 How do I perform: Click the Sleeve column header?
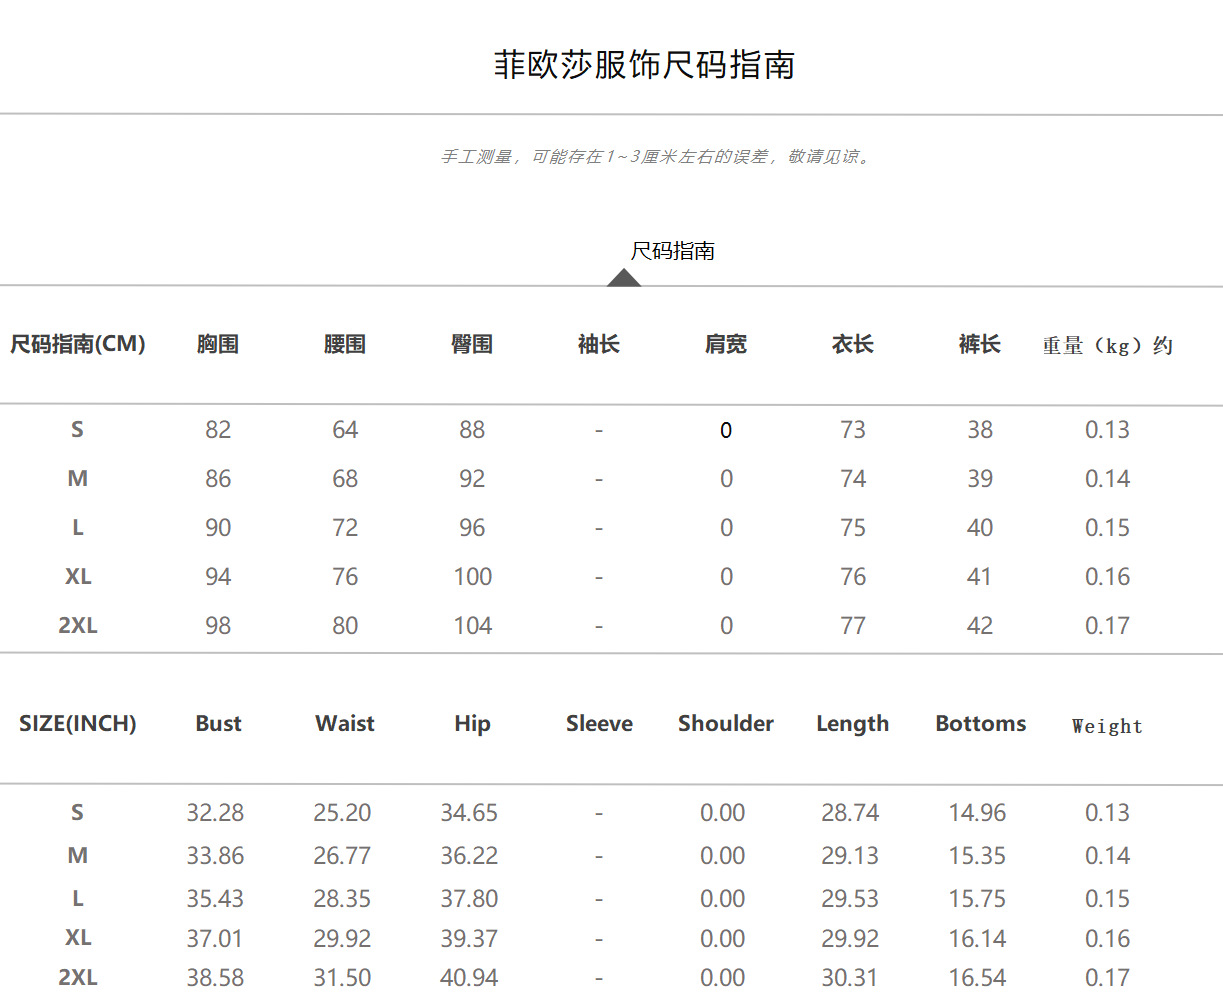(x=599, y=724)
